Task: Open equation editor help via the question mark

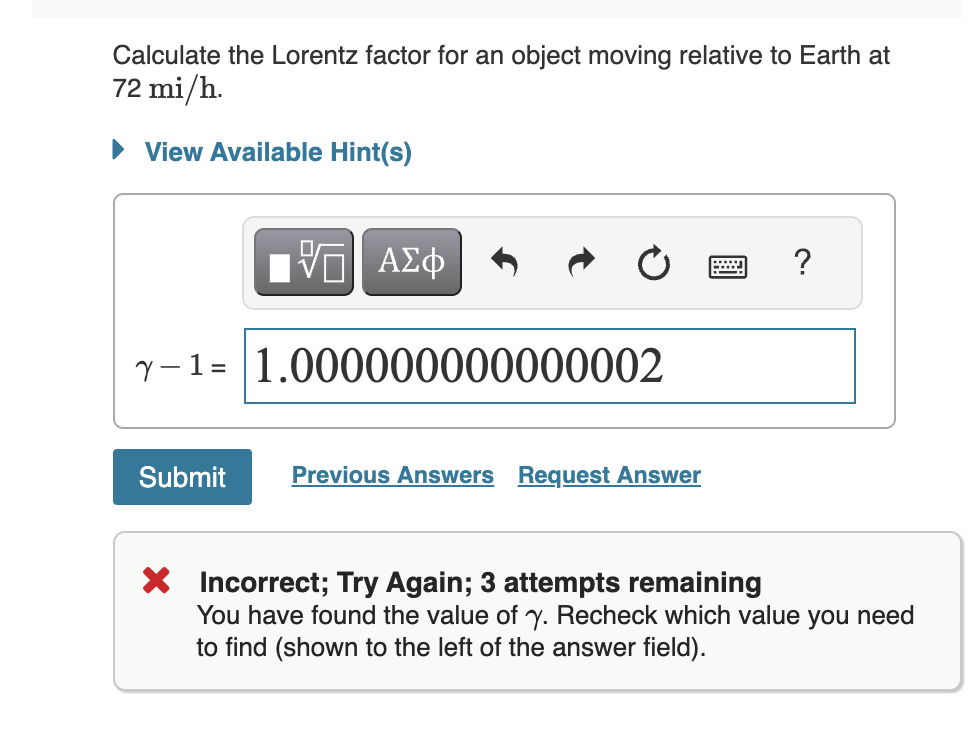Action: pyautogui.click(x=801, y=263)
